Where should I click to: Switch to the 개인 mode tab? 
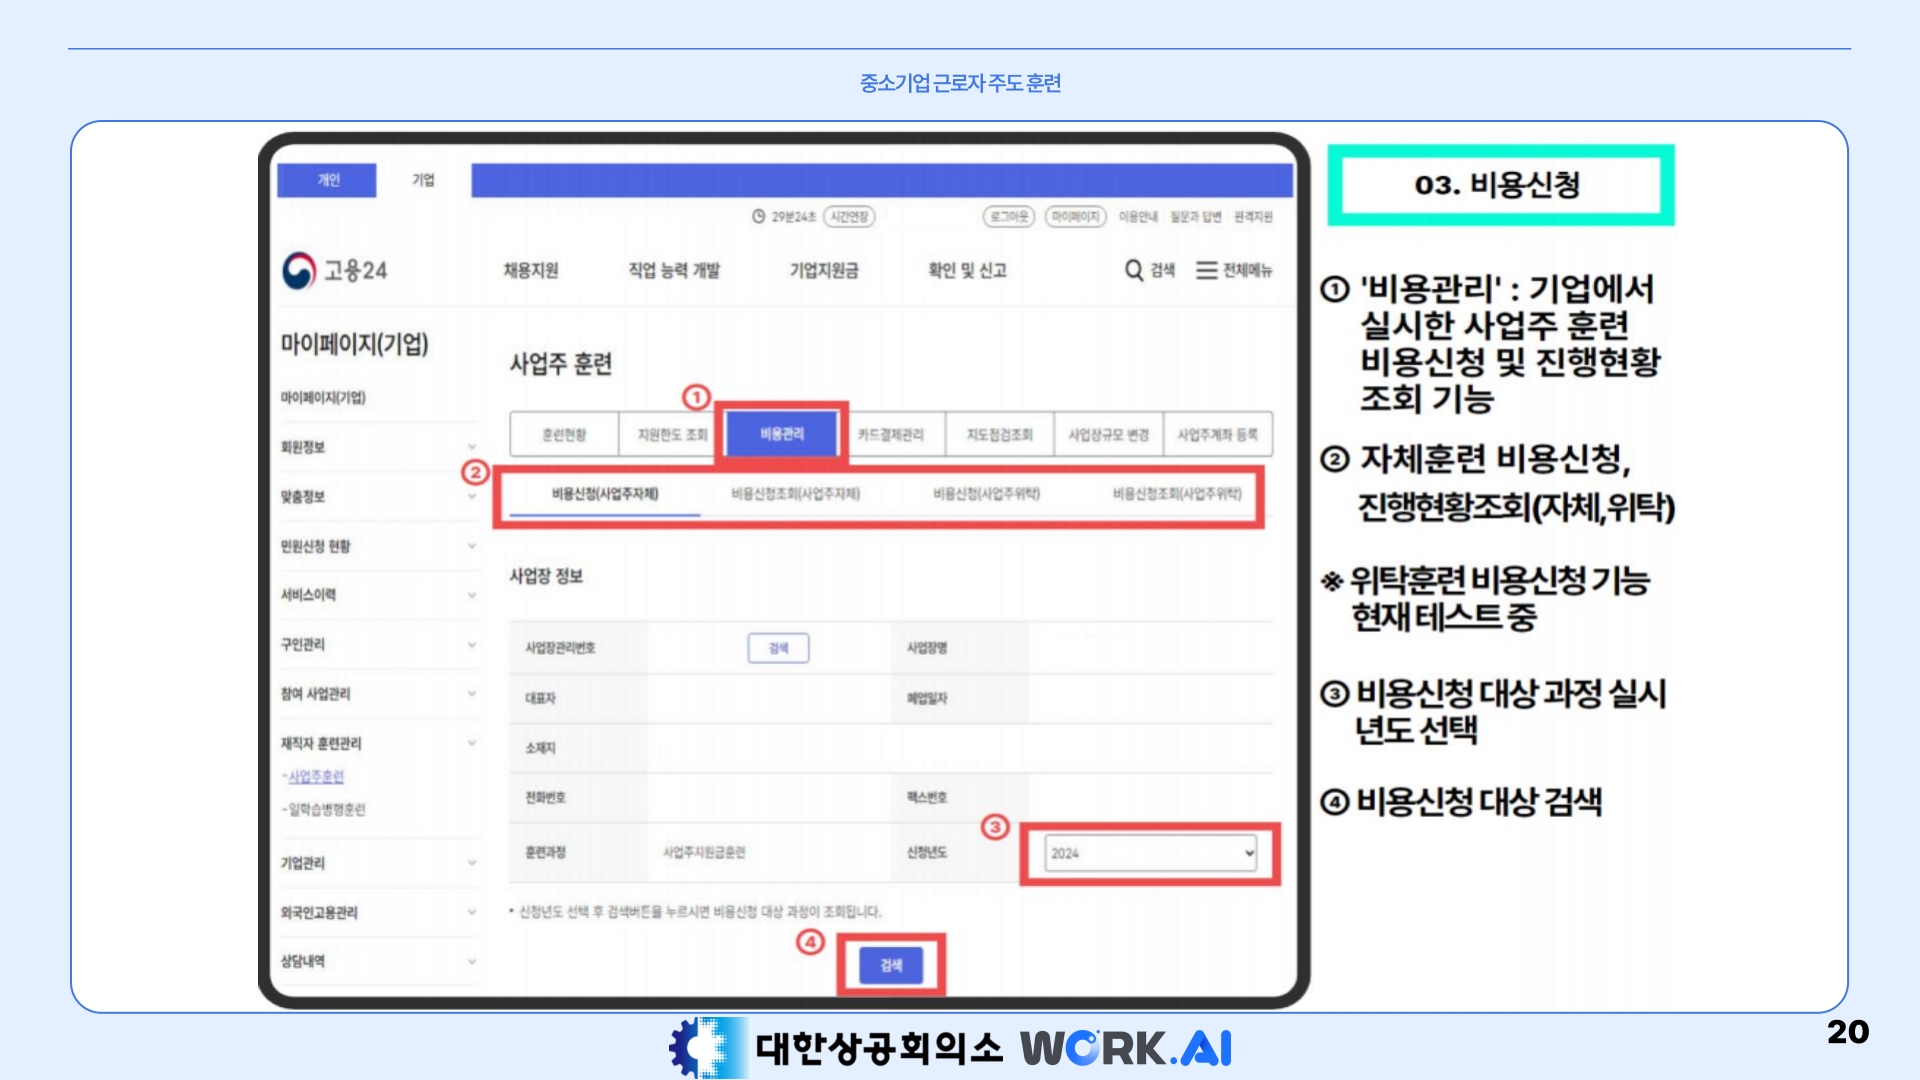pos(328,180)
